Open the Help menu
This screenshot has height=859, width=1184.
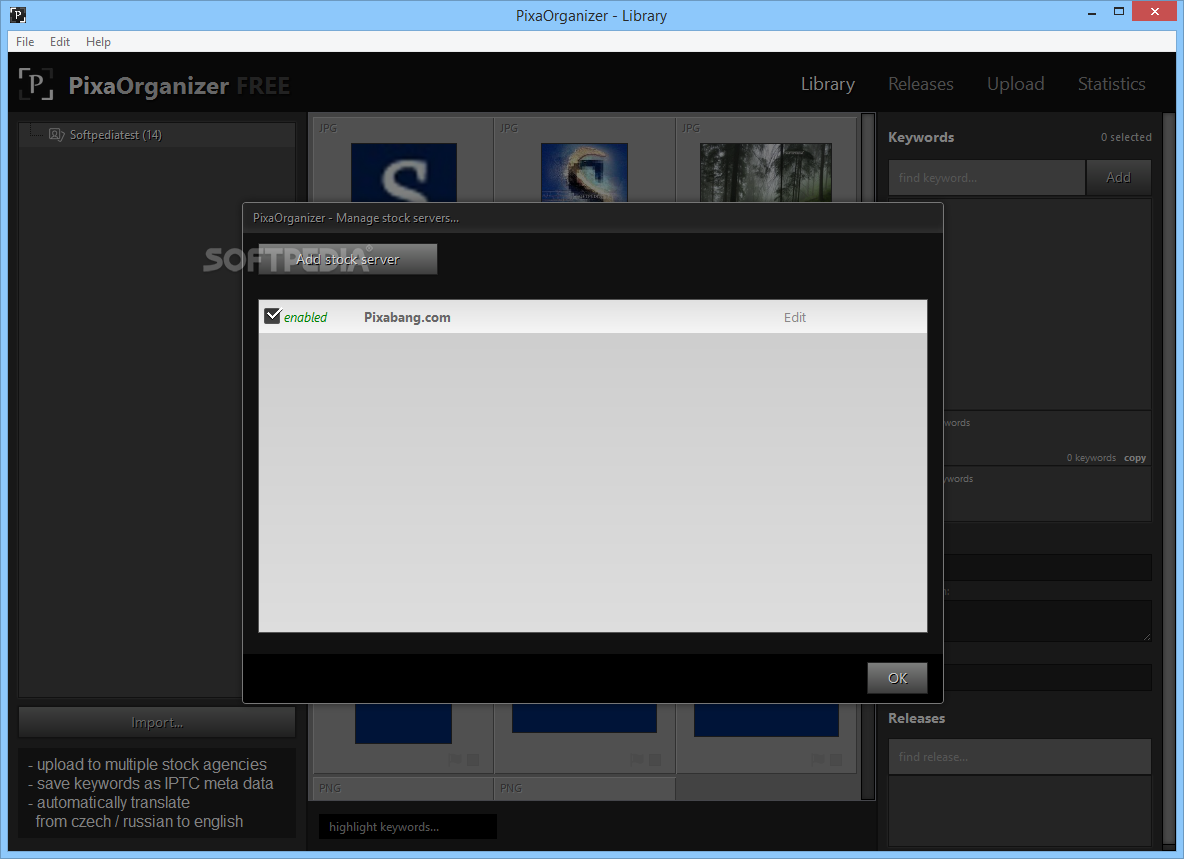coord(98,42)
